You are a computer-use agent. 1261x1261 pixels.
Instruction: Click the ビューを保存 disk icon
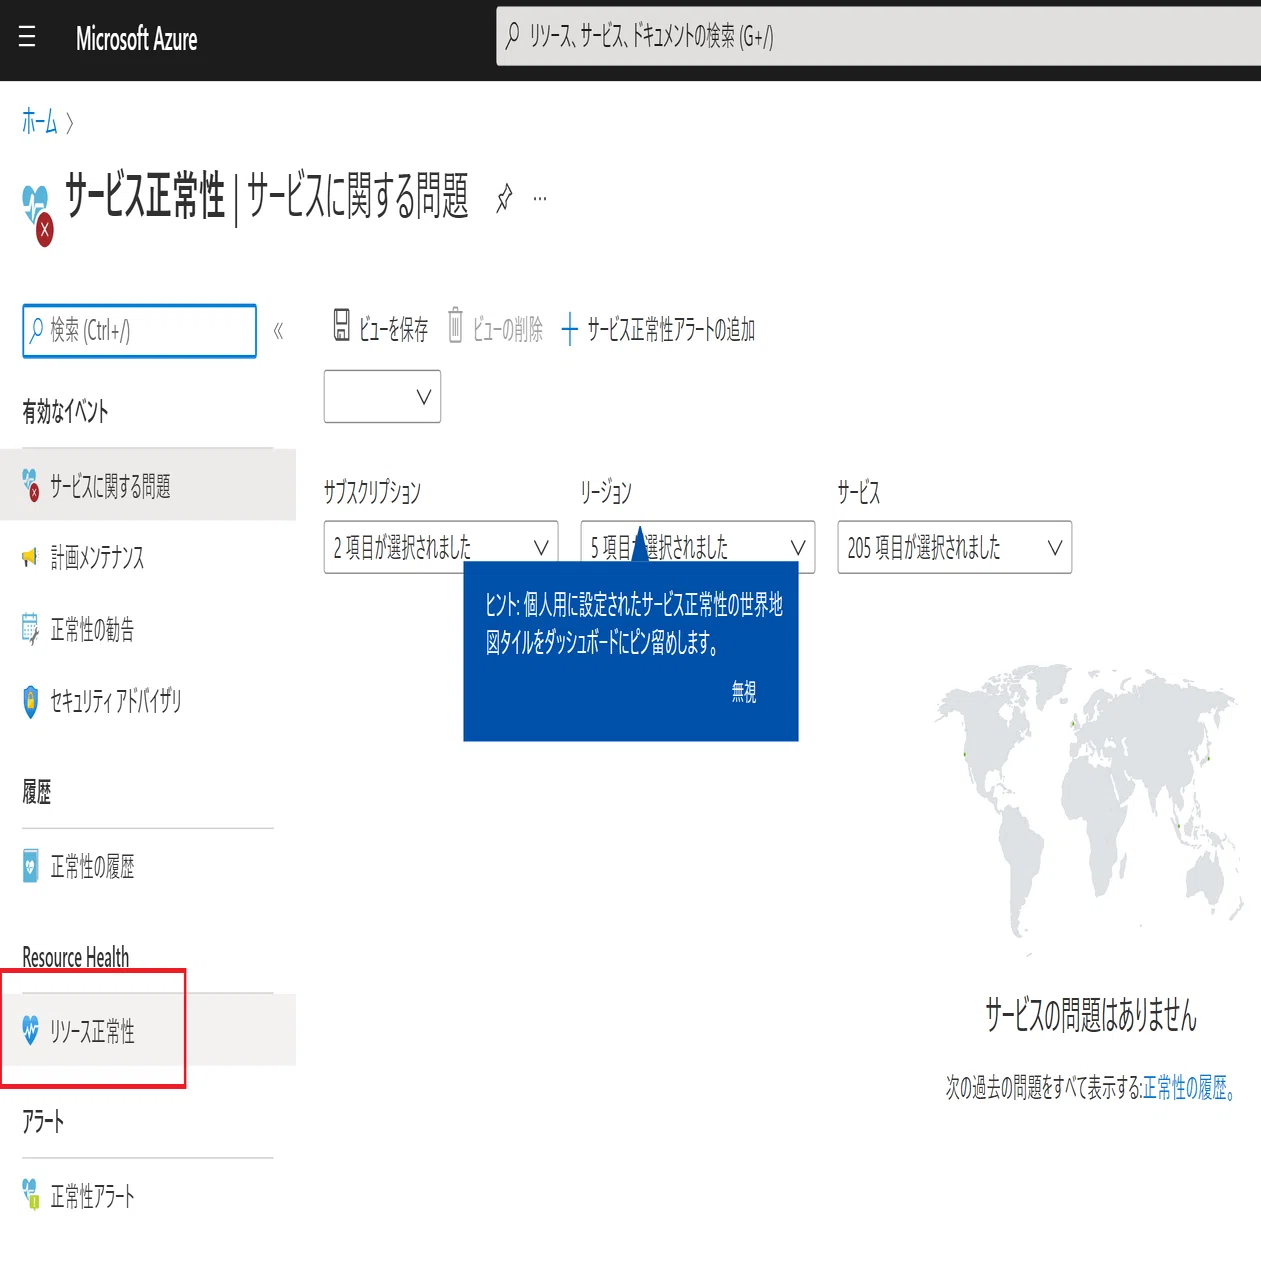pos(341,325)
